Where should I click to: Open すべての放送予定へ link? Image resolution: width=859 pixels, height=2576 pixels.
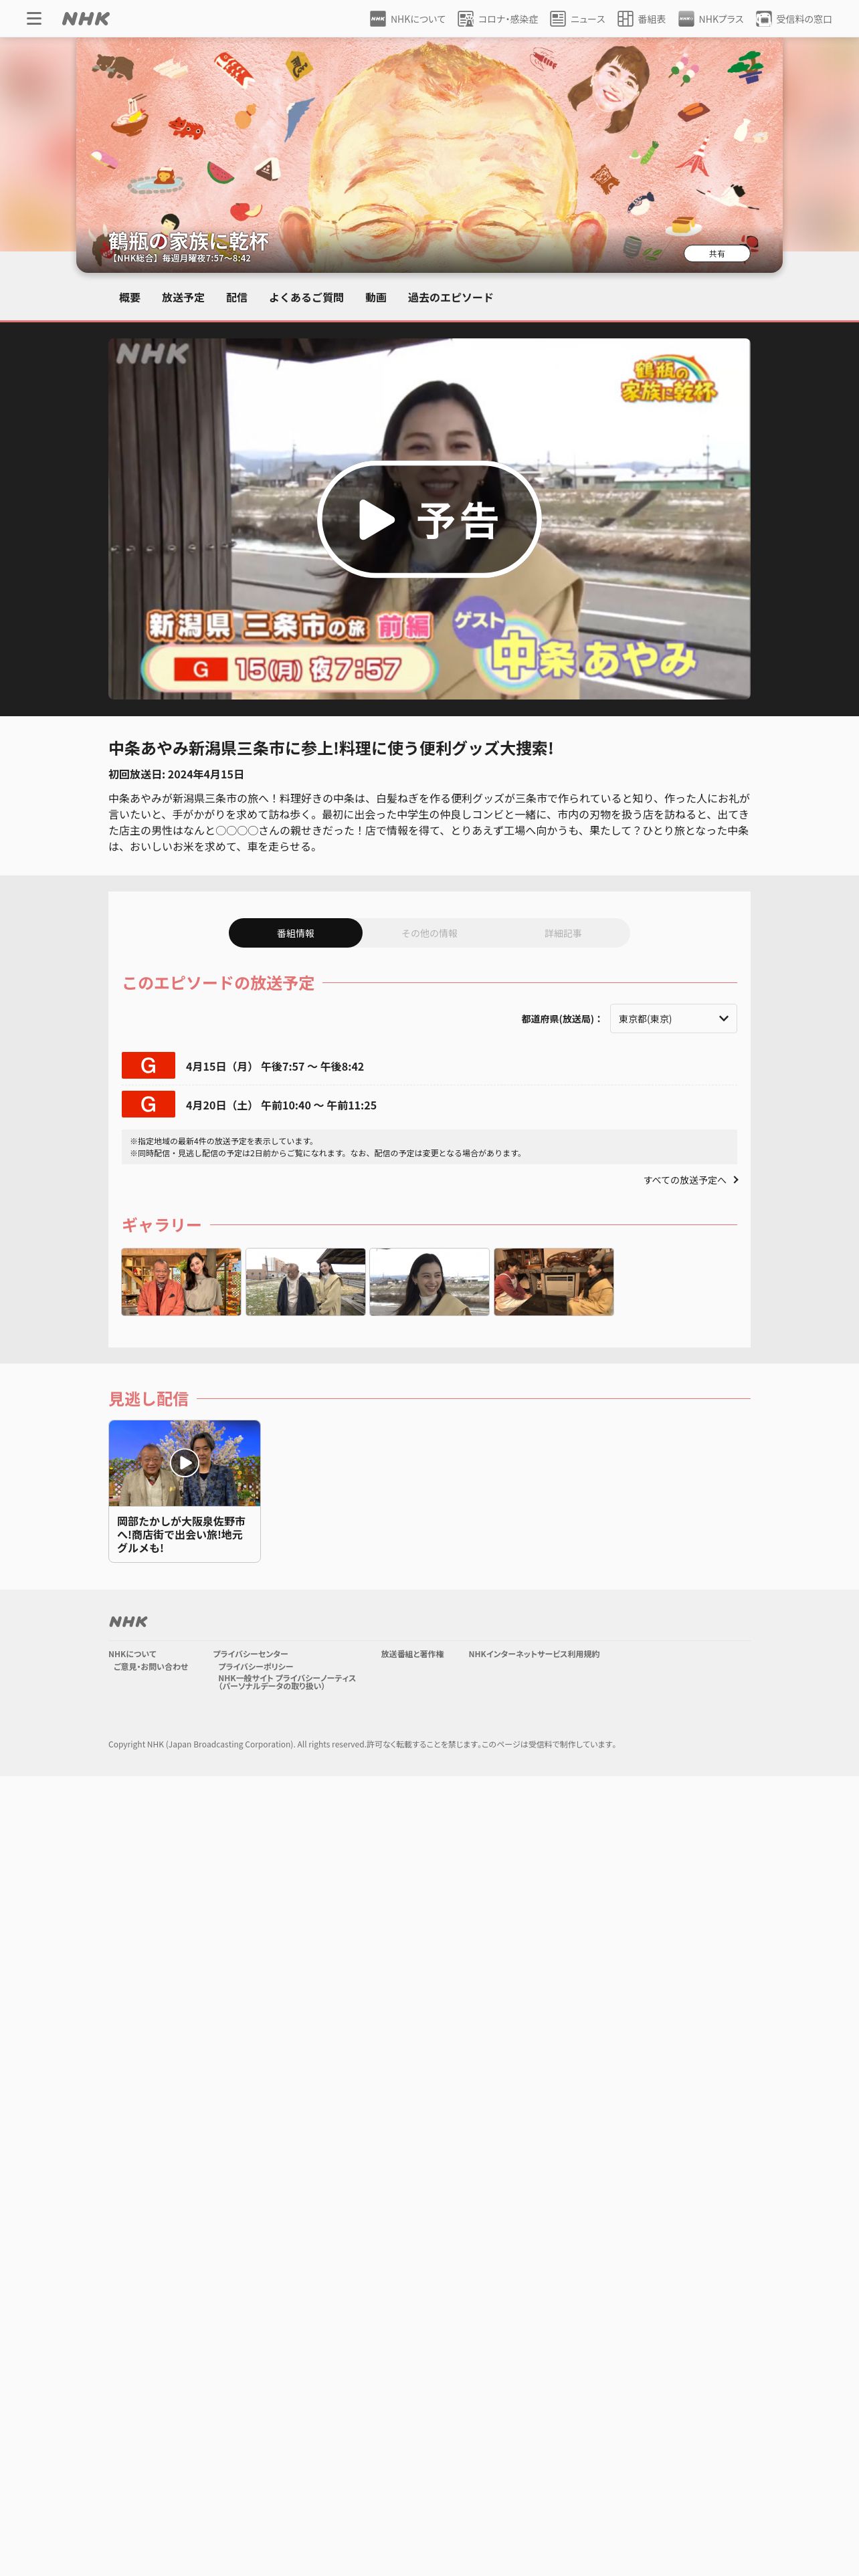[x=691, y=1181]
